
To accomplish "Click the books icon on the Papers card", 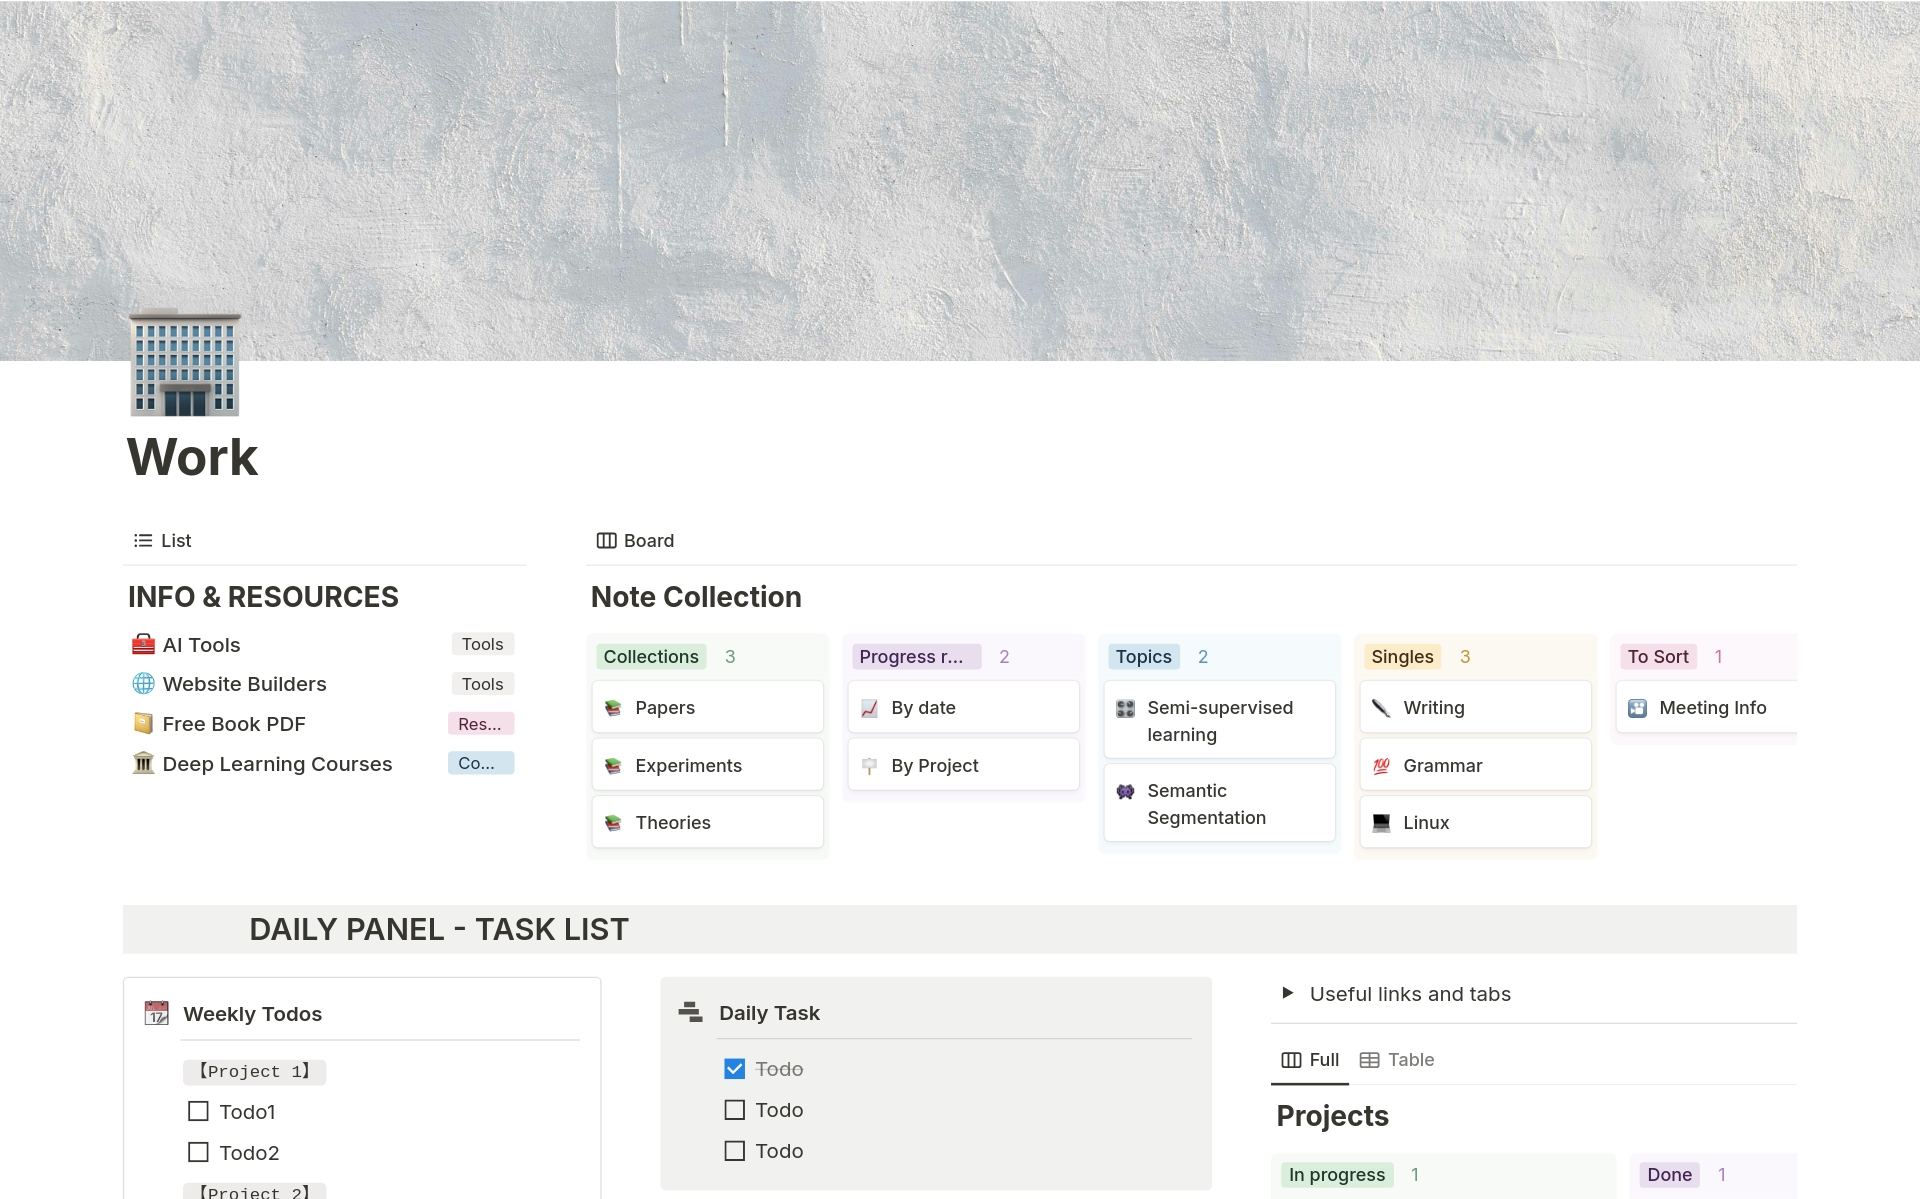I will pyautogui.click(x=614, y=707).
